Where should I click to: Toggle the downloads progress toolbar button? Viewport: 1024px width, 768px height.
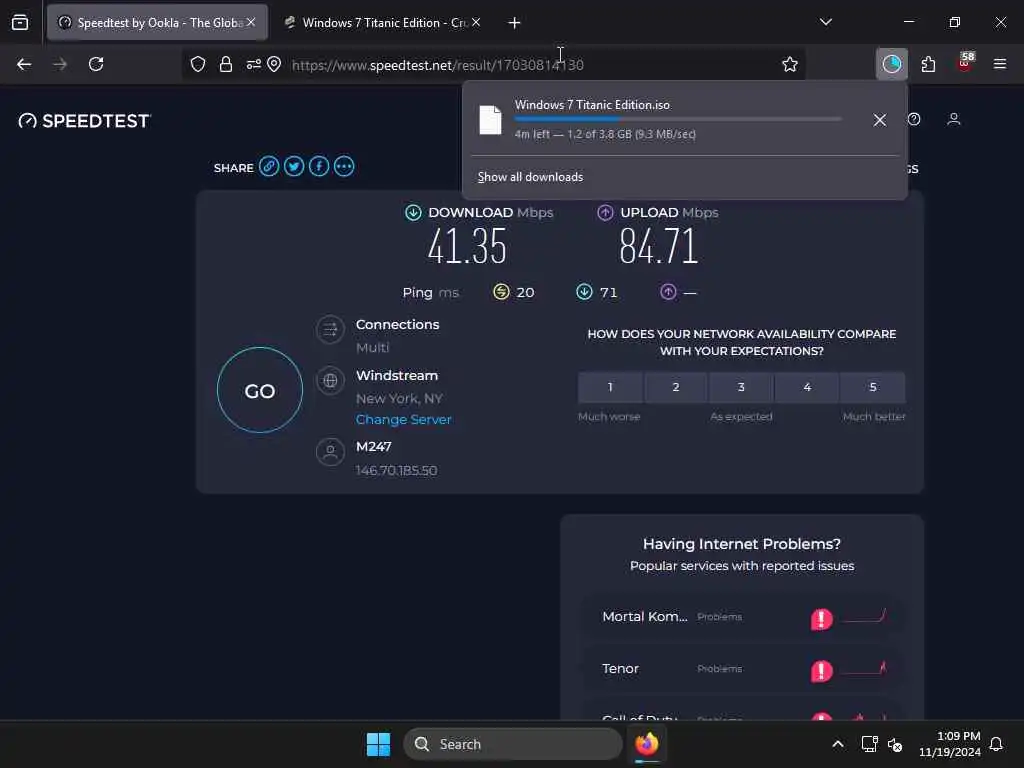pos(891,64)
